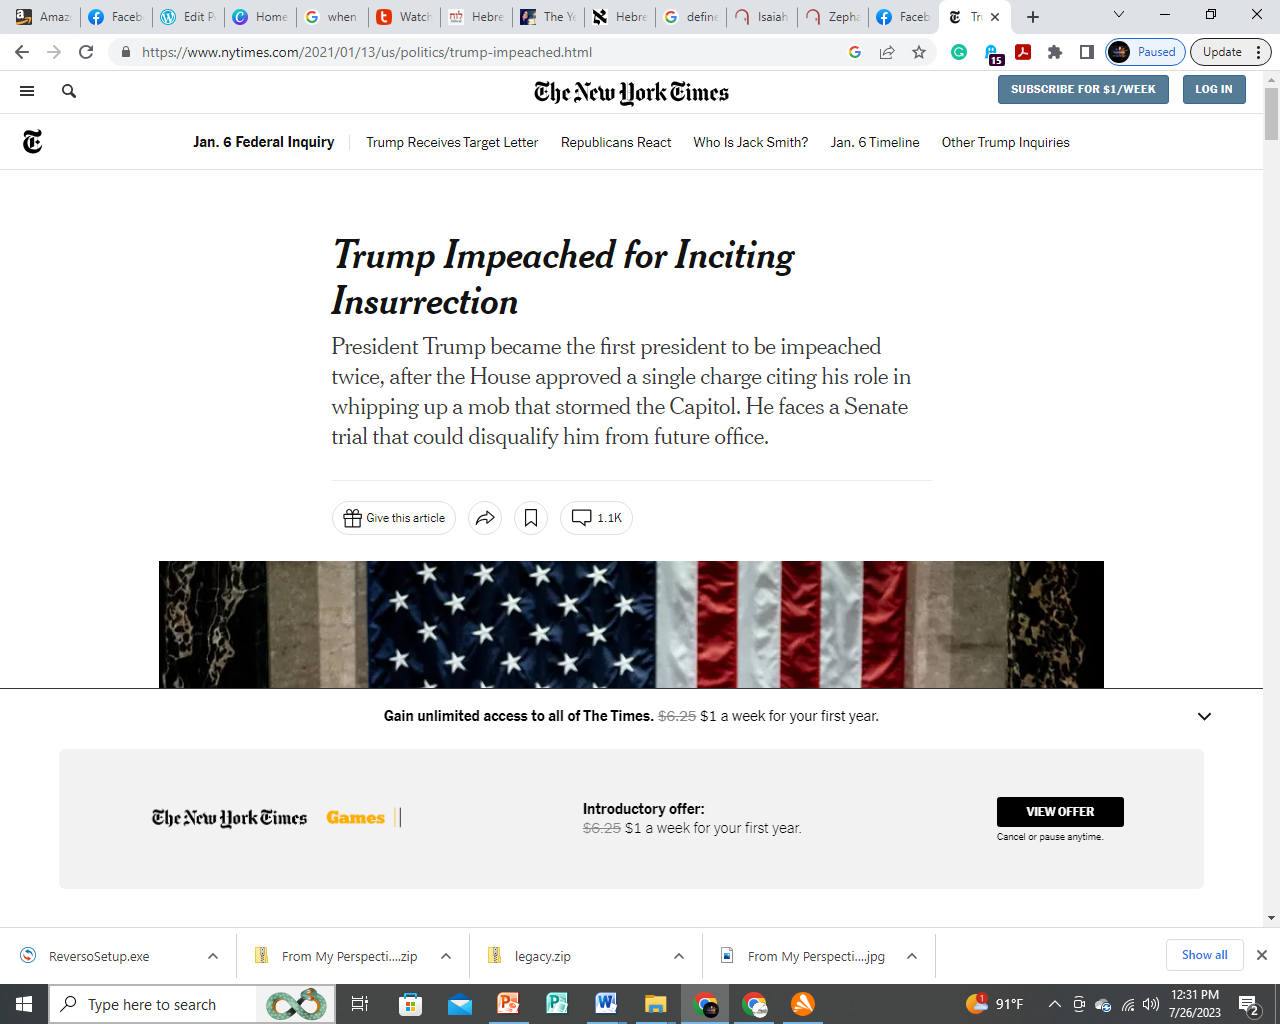Toggle the Chrome side panel icon
The image size is (1280, 1024).
1087,52
